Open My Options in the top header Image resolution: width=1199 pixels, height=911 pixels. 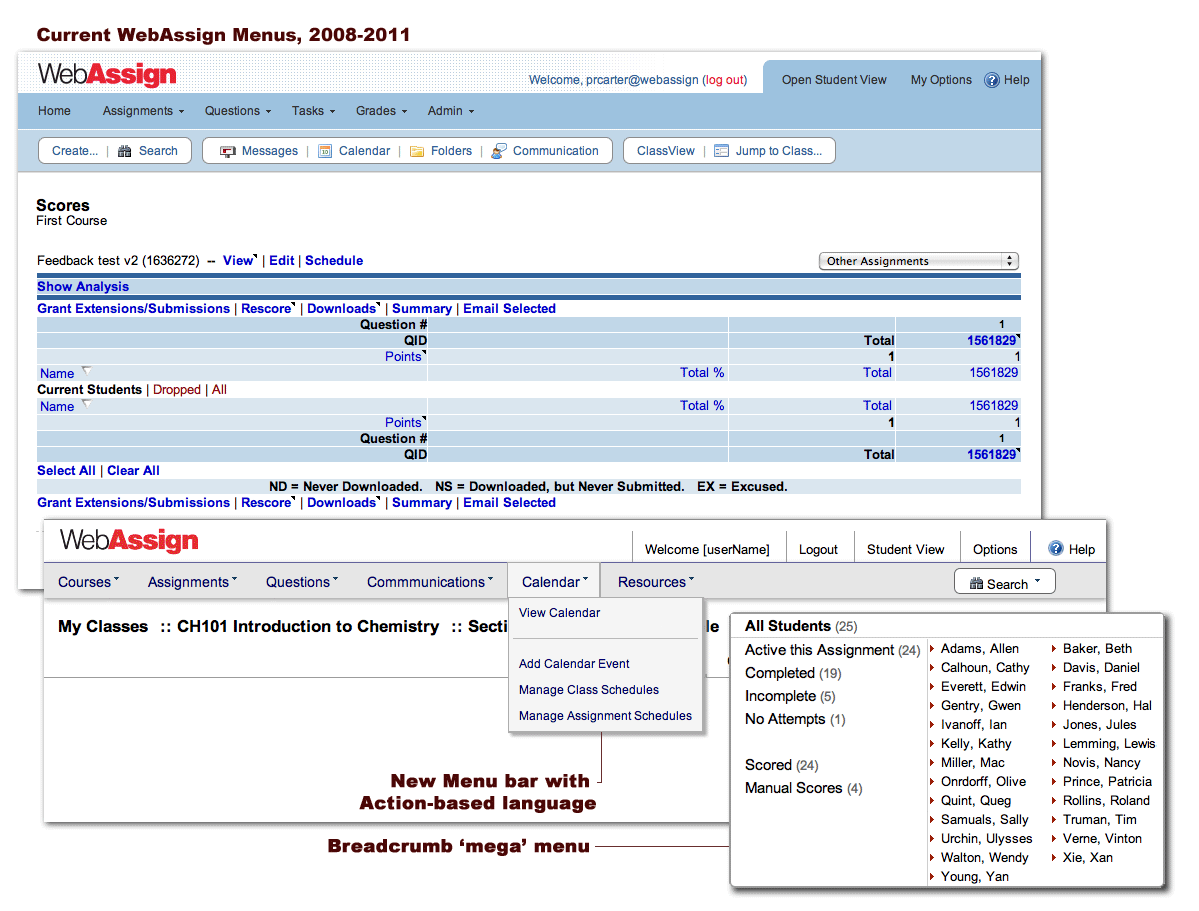click(941, 80)
